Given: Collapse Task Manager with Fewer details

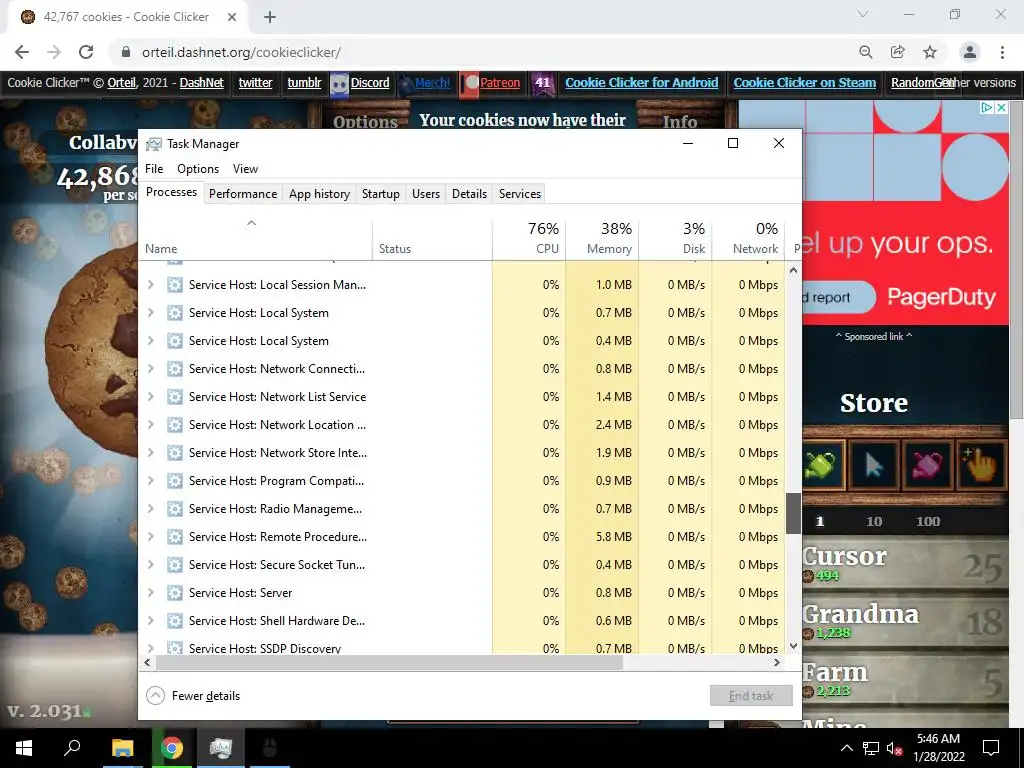Looking at the screenshot, I should [x=193, y=696].
